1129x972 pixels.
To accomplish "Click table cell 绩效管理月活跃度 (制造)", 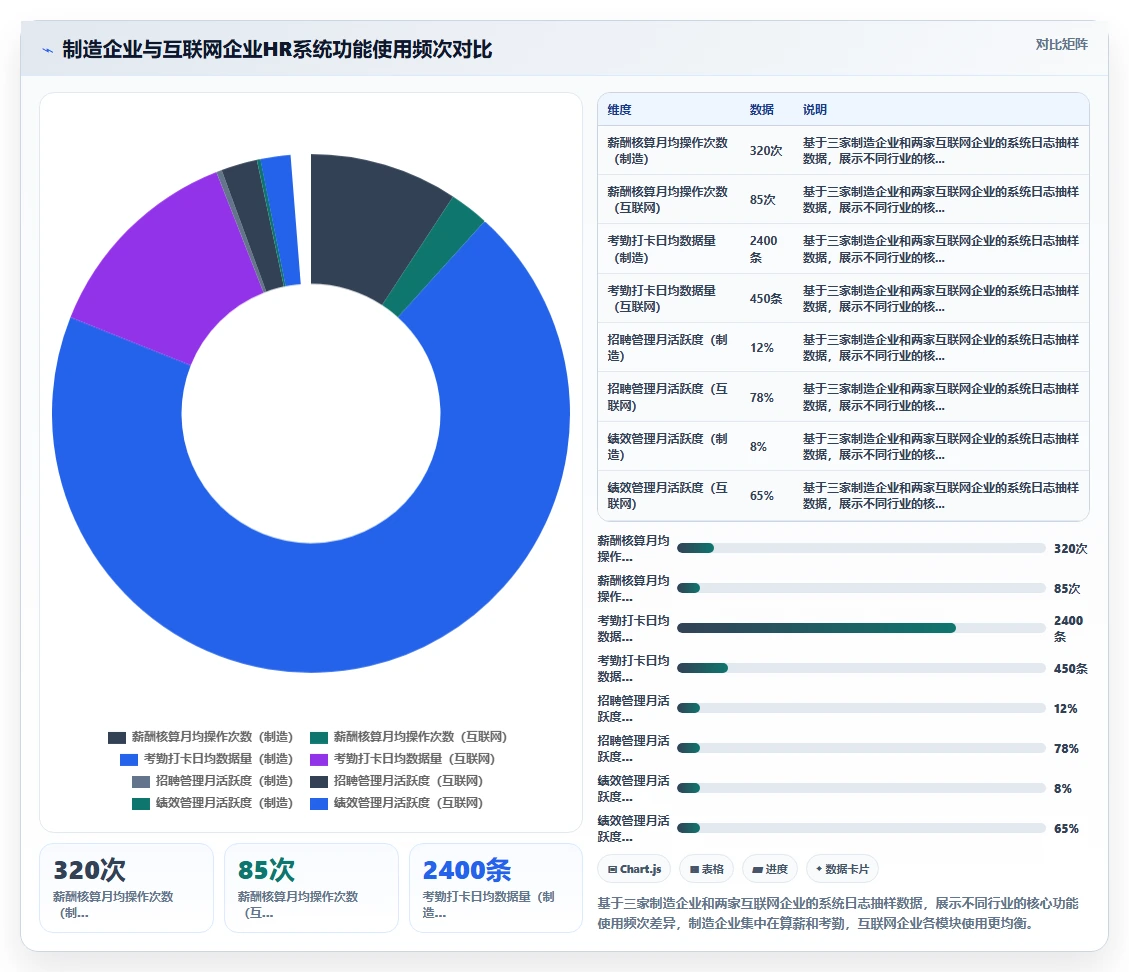I will click(x=667, y=446).
